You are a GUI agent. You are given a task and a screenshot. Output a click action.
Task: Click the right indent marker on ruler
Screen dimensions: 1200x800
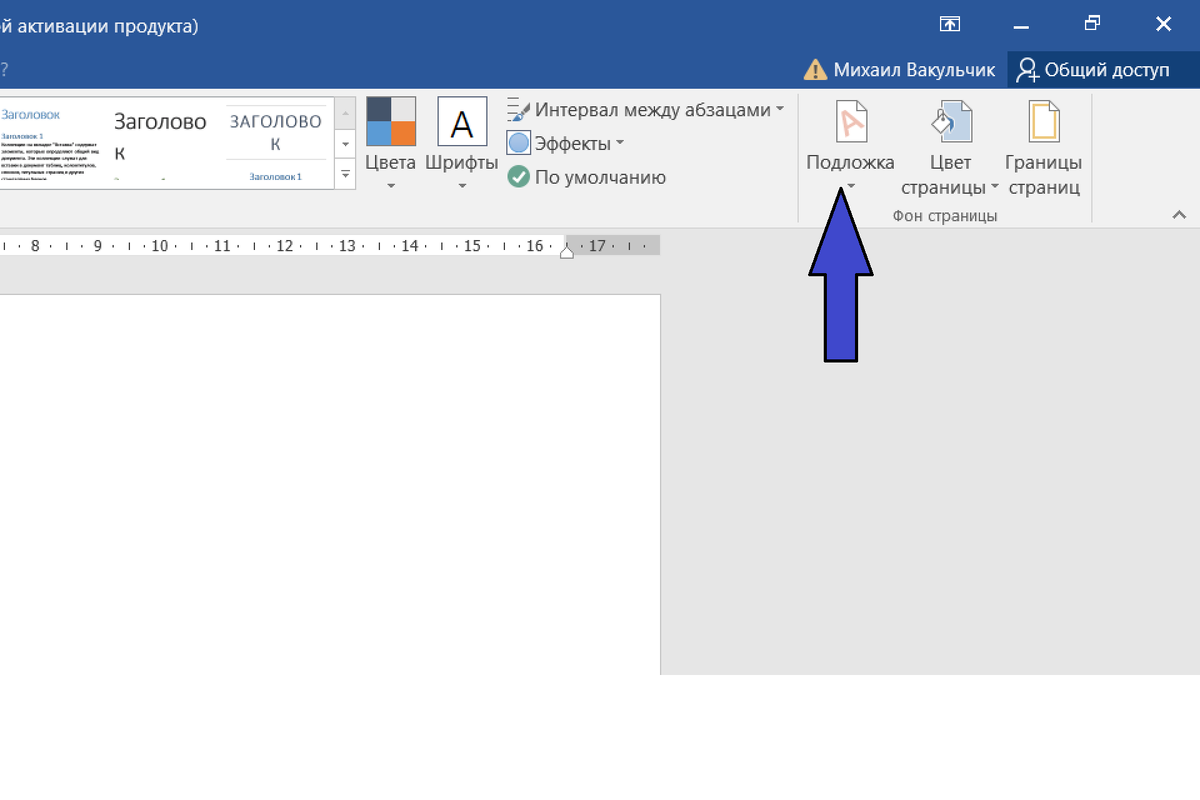567,252
